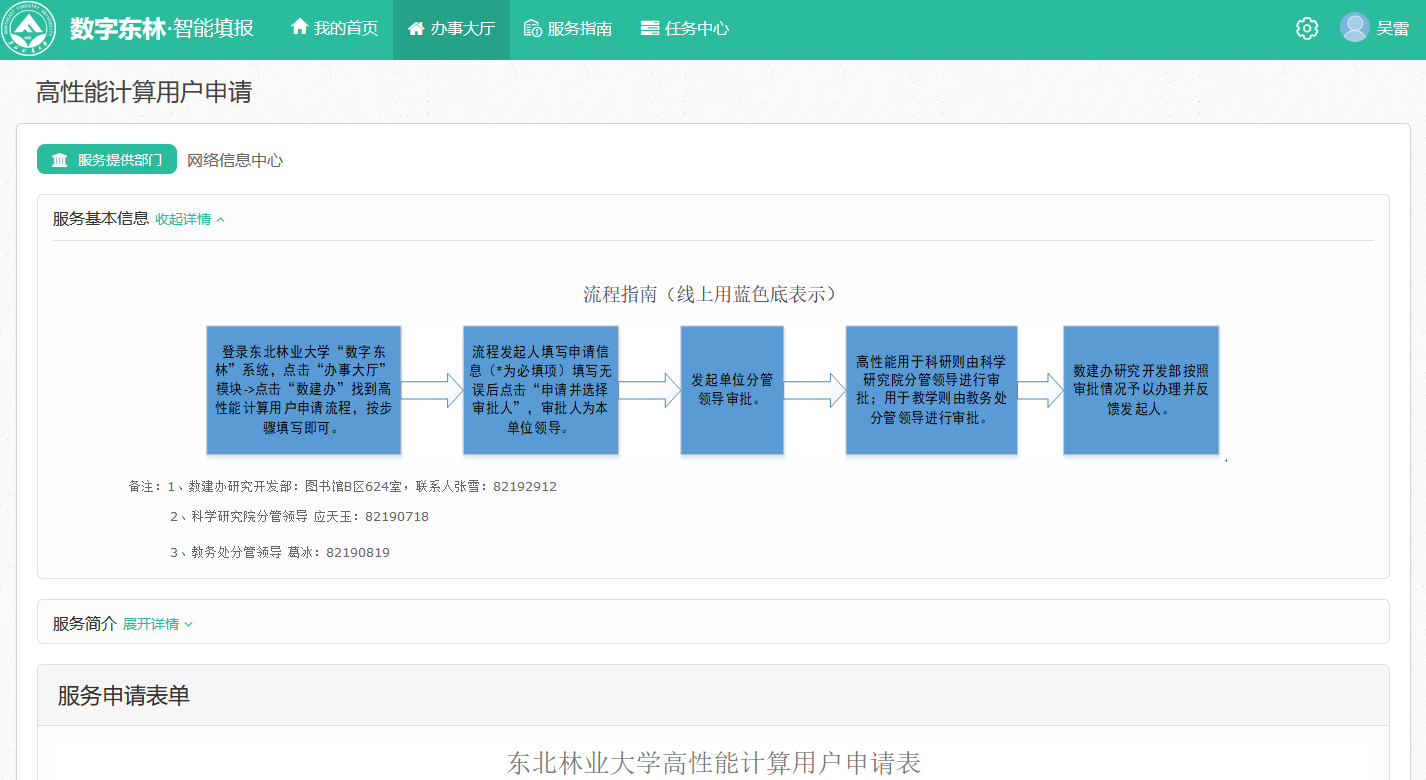Screen dimensions: 1426x780
Task: Click the 网络信息中心 department name
Action: click(x=235, y=160)
